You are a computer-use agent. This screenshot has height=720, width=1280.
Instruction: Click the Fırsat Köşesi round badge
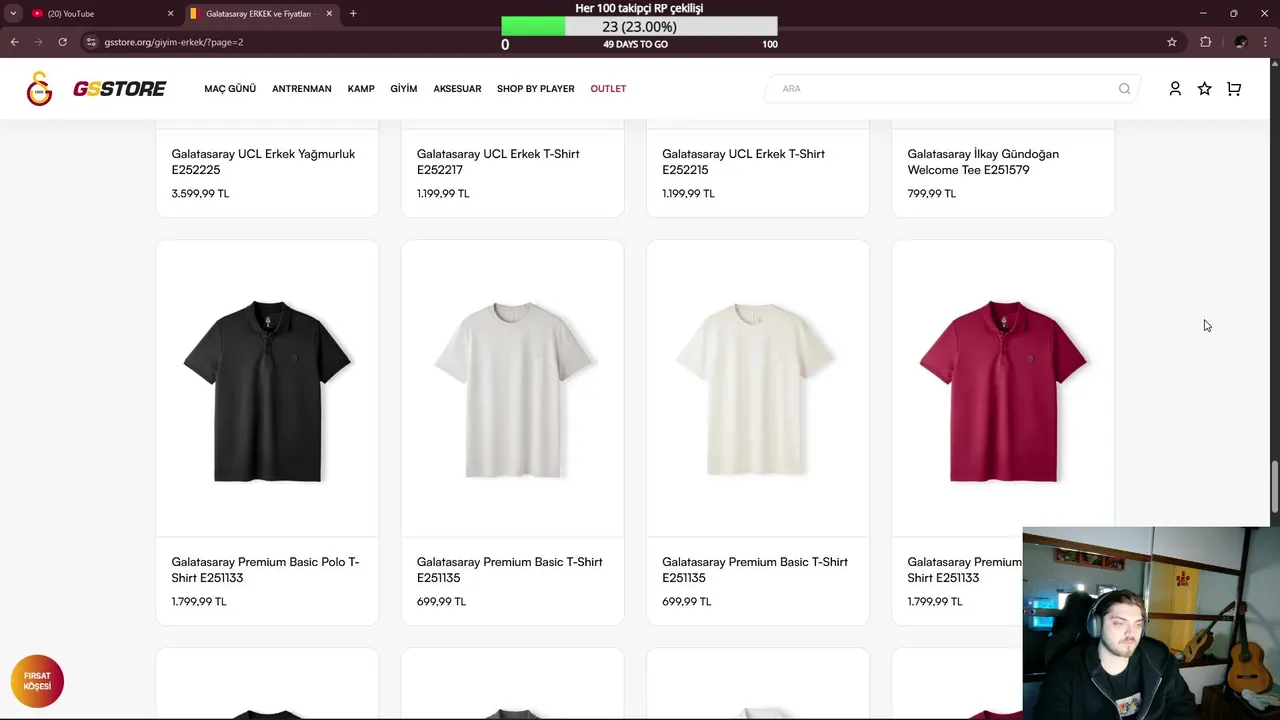coord(37,681)
